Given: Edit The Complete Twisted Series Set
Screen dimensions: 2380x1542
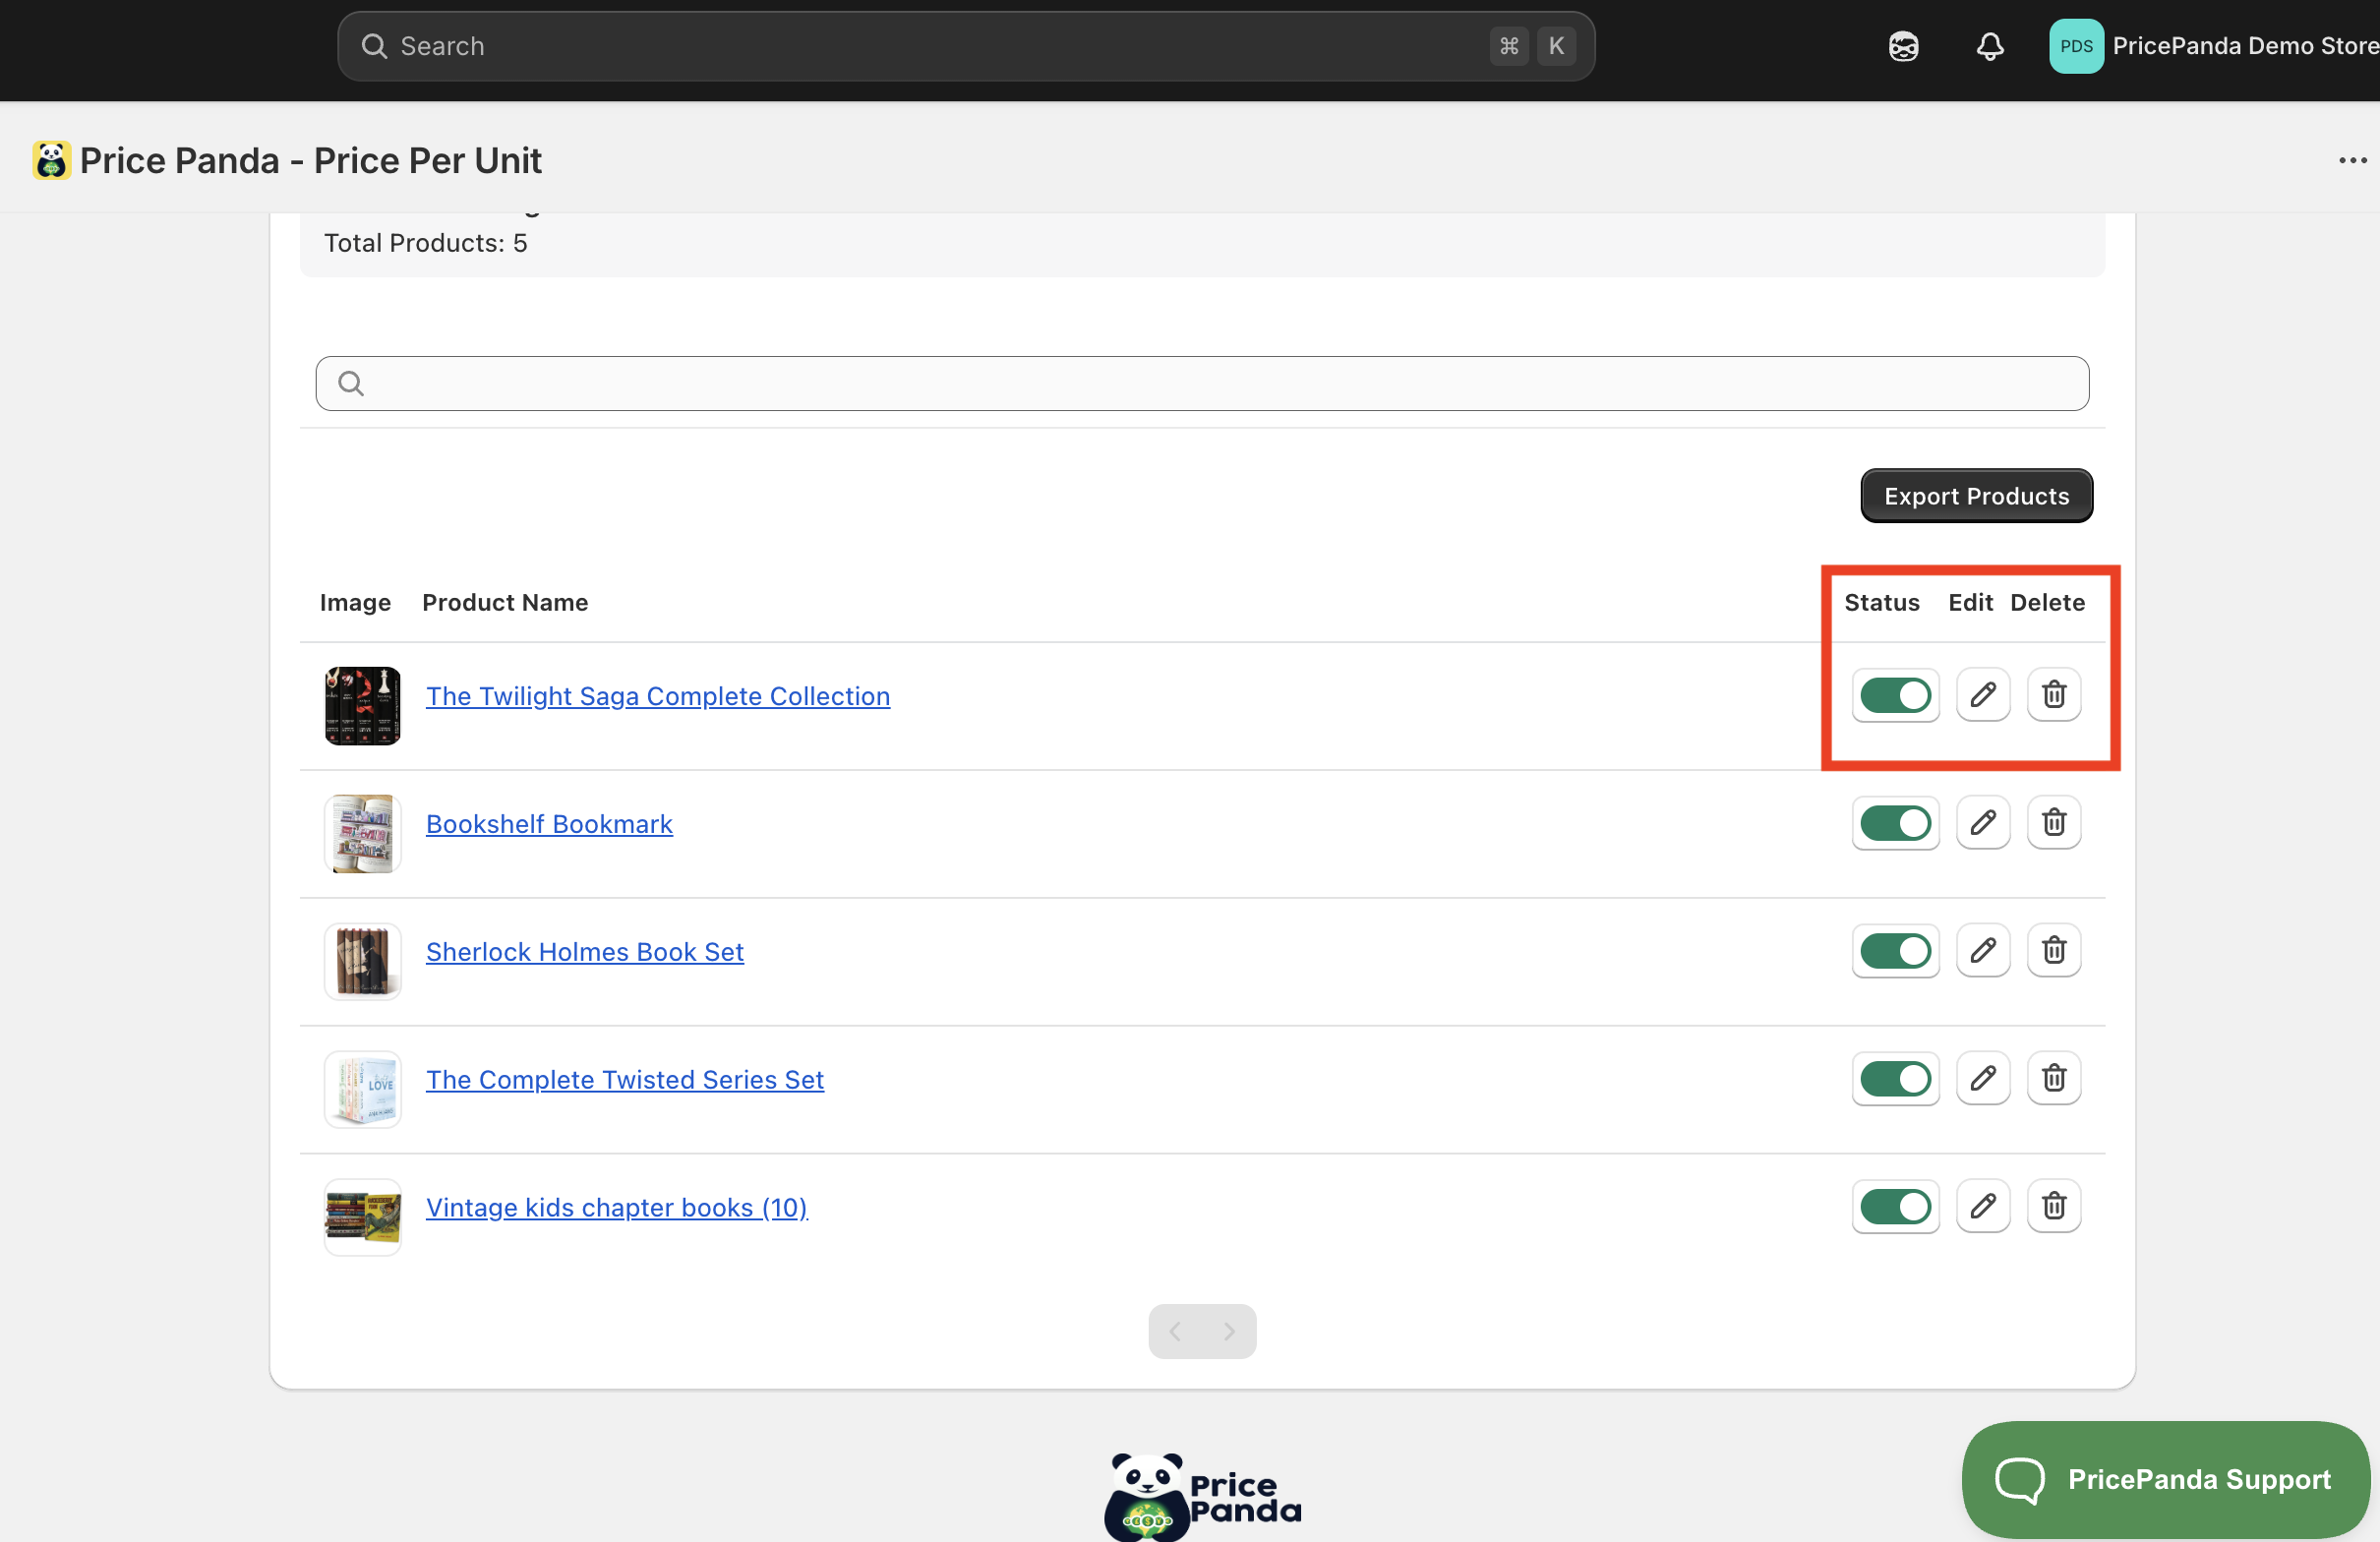Looking at the screenshot, I should tap(1983, 1078).
